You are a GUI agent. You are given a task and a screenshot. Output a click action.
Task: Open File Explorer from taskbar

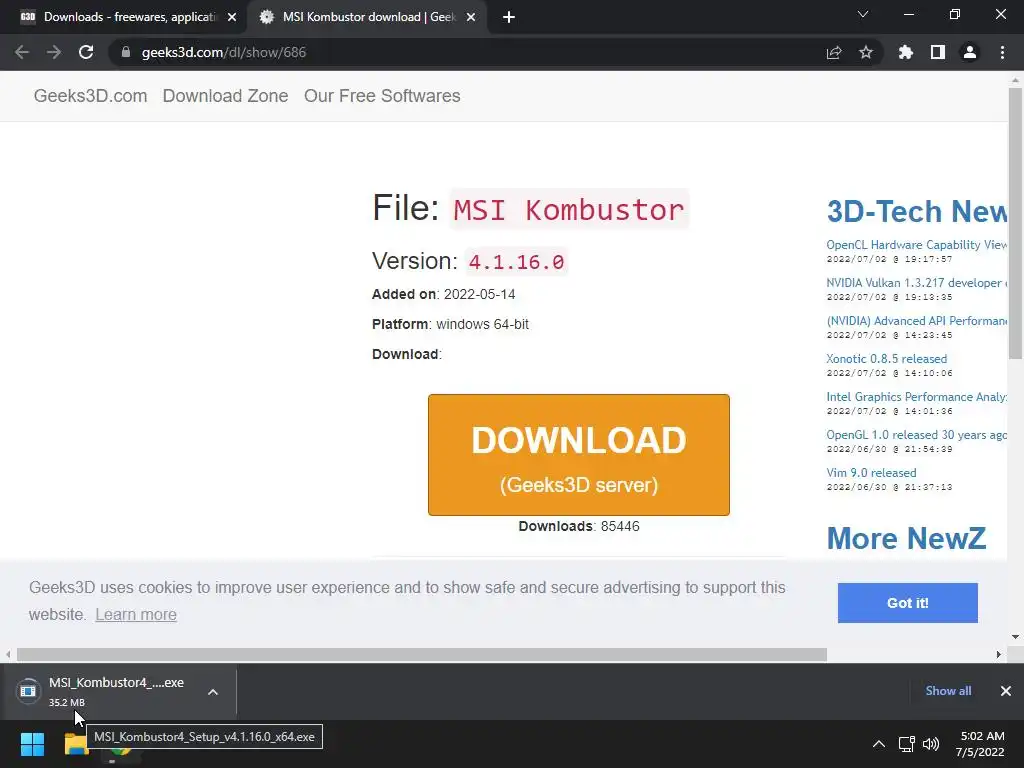[76, 744]
